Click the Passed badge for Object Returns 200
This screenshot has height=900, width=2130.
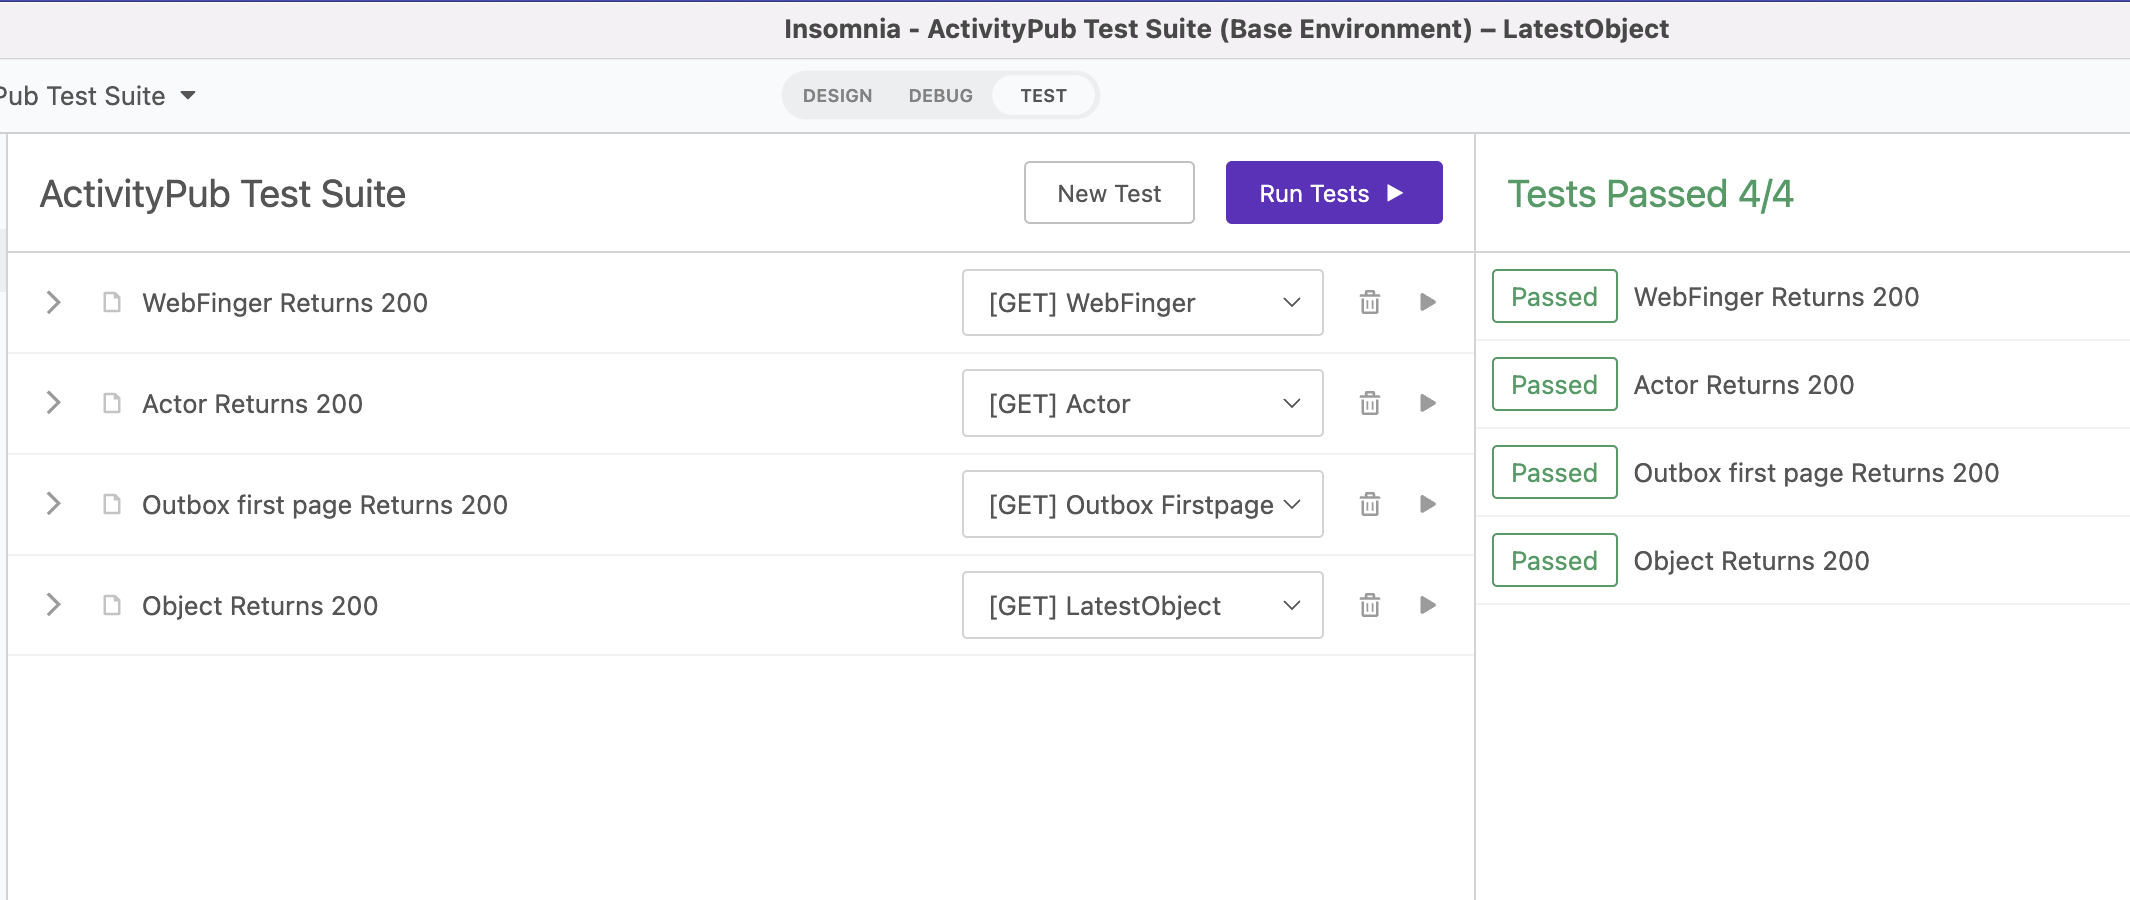pos(1554,560)
